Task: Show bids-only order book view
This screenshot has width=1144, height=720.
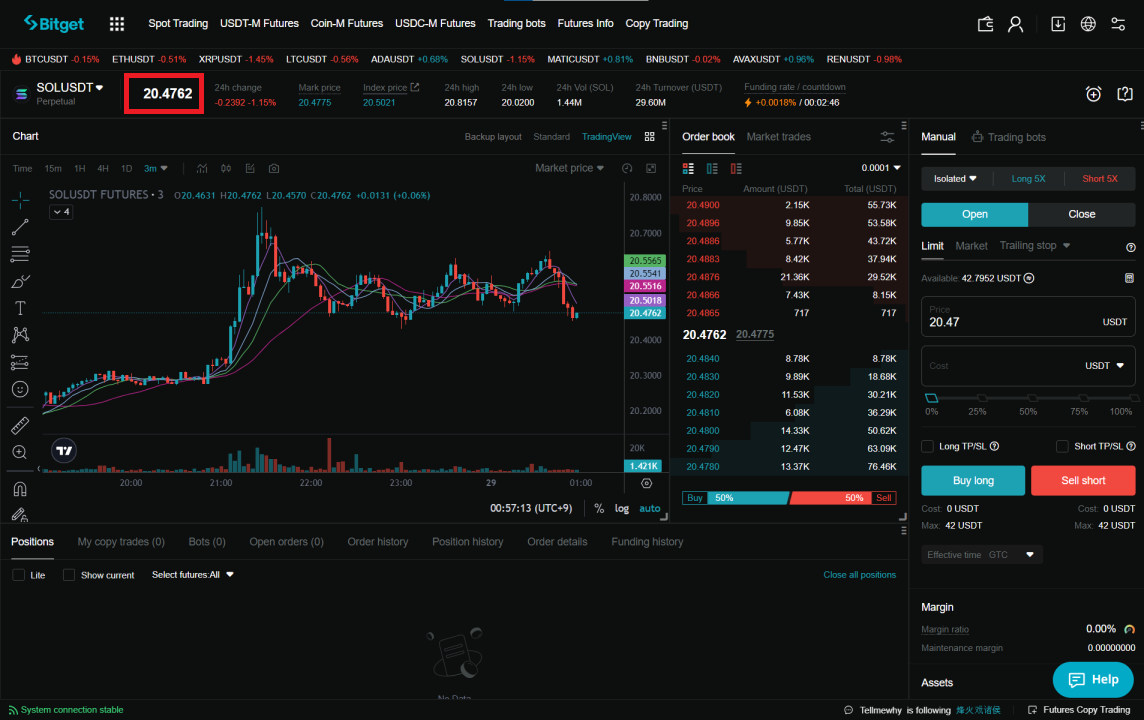Action: coord(712,169)
